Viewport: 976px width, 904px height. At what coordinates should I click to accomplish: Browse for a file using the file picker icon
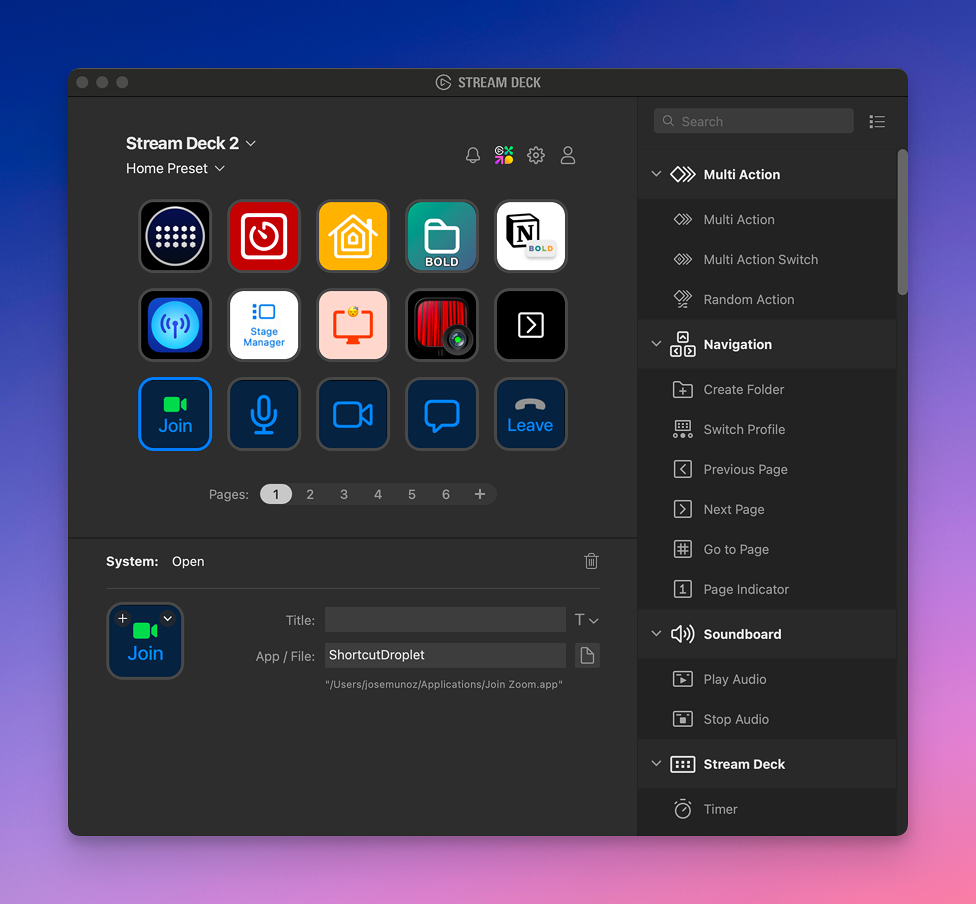(x=588, y=655)
